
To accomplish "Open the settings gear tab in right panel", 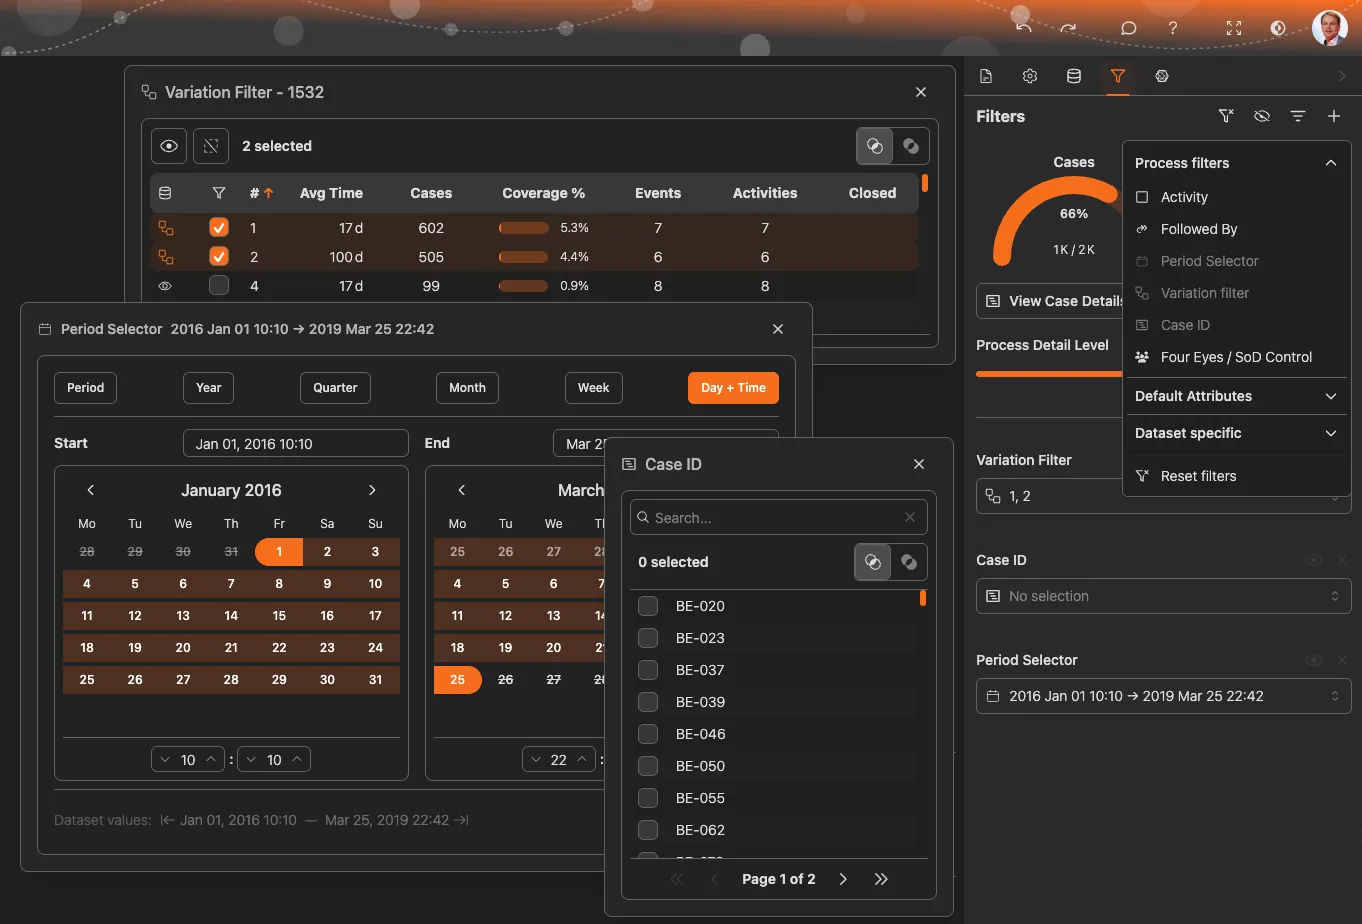I will [x=1029, y=76].
